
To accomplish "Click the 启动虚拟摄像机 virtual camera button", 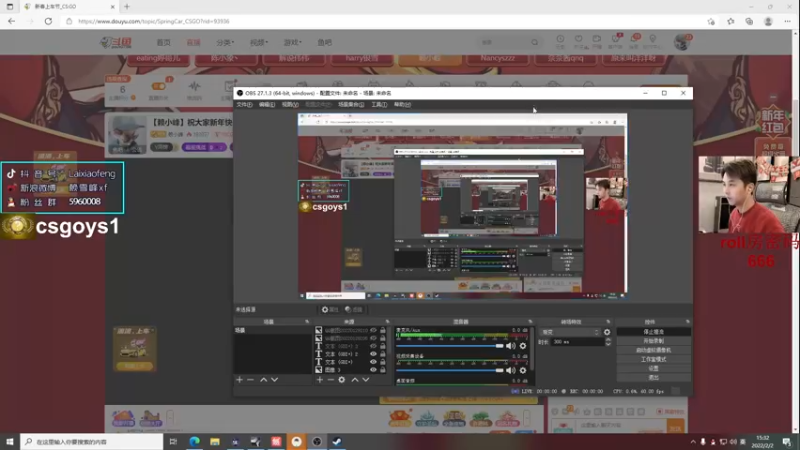I will [x=654, y=350].
